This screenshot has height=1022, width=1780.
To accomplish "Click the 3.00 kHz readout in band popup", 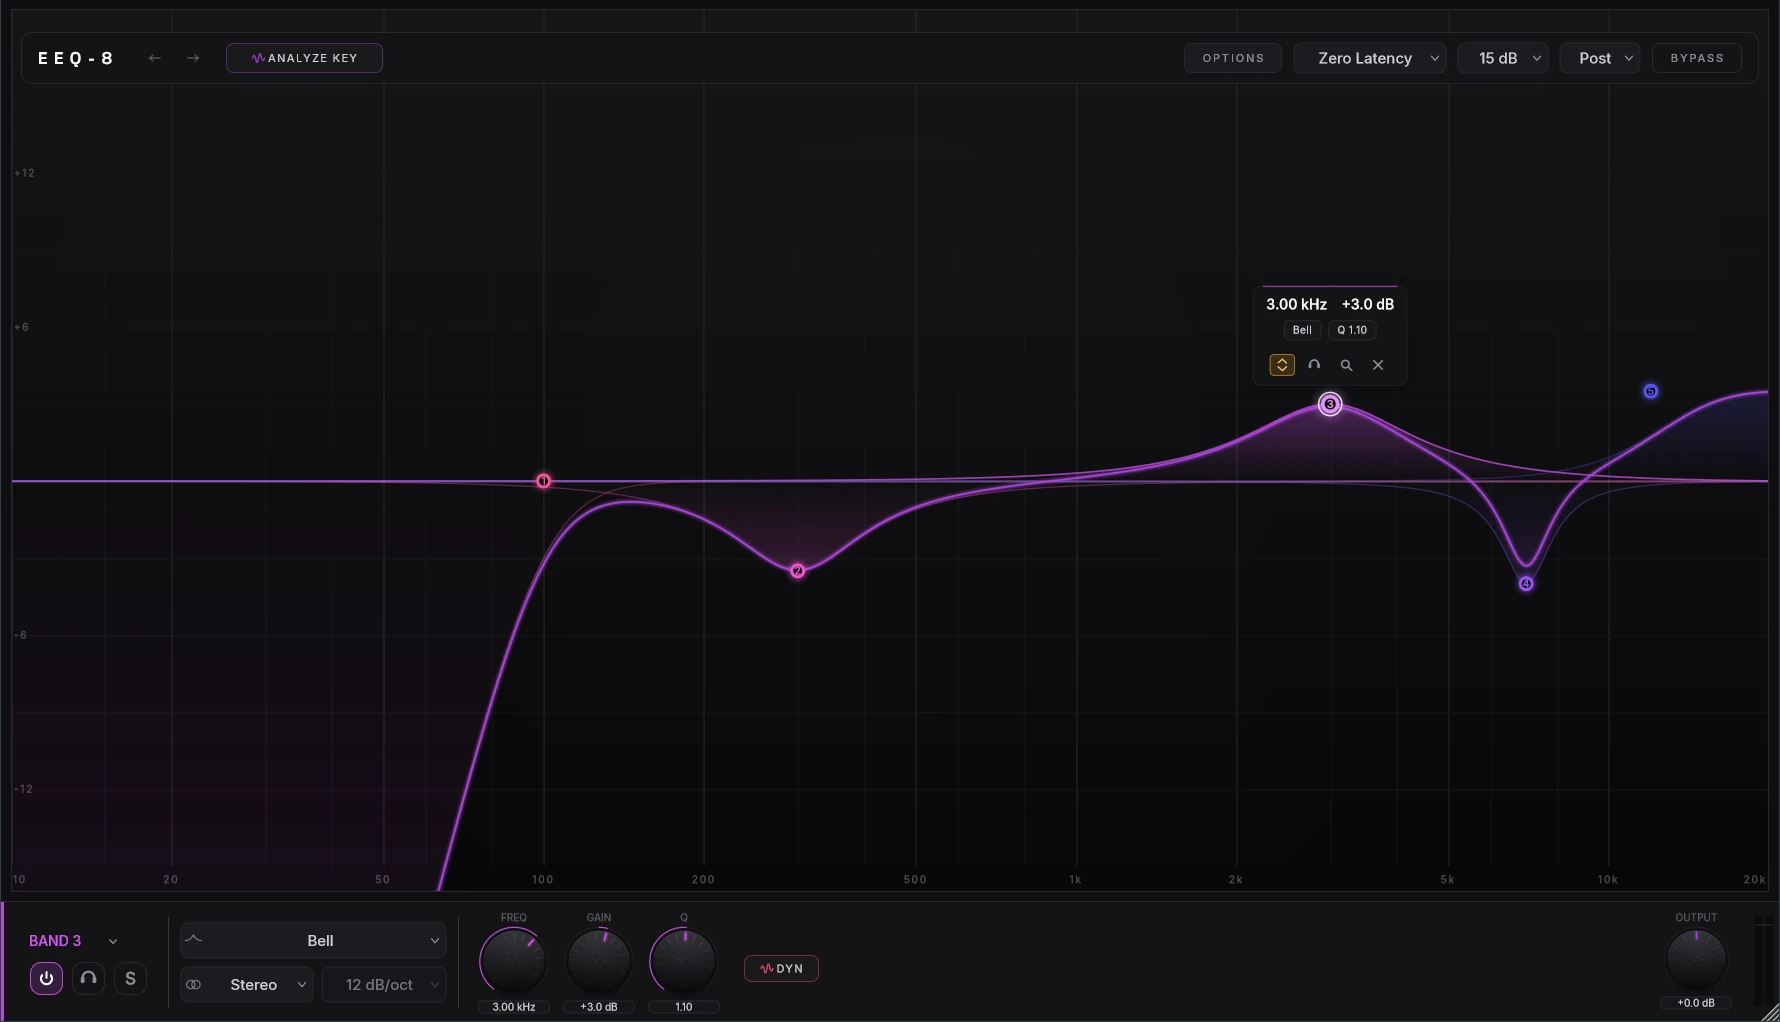I will [x=1296, y=304].
